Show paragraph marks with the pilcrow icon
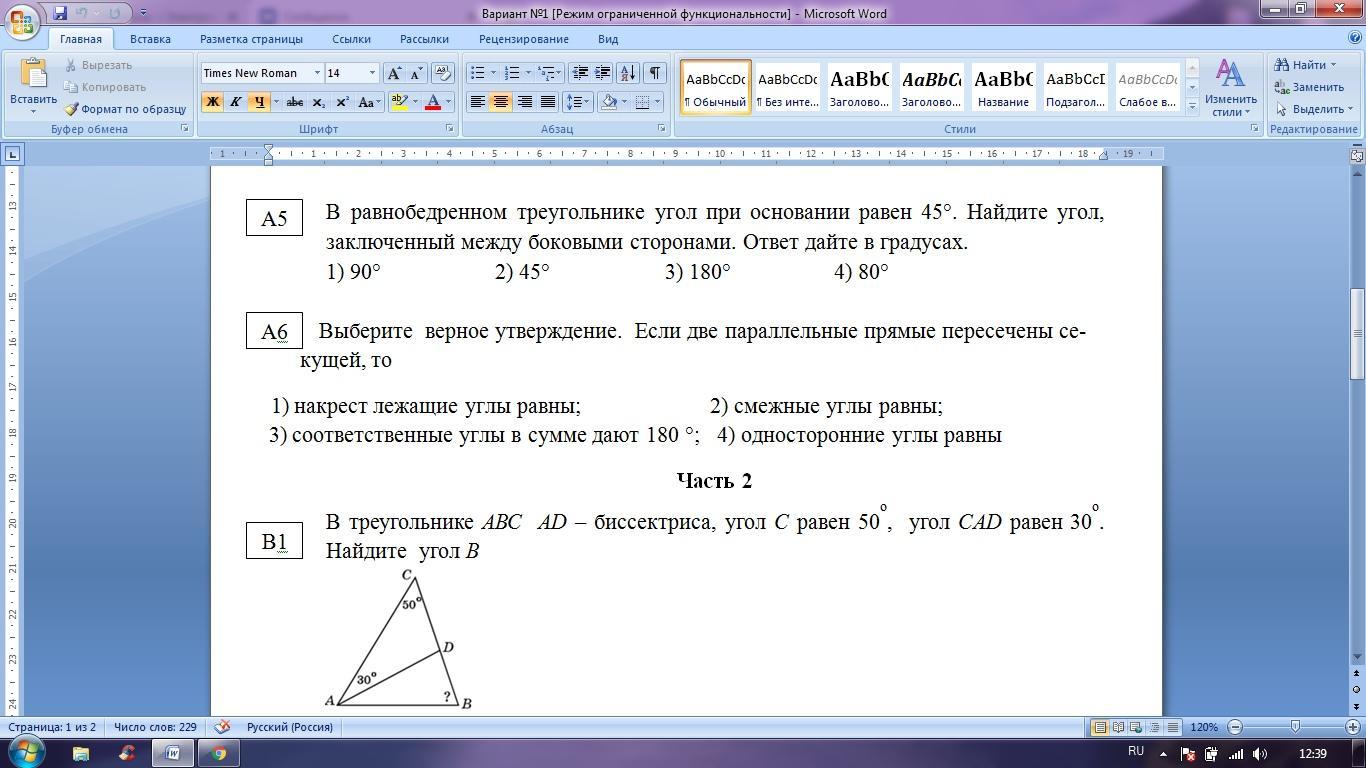The image size is (1366, 768). [x=654, y=73]
